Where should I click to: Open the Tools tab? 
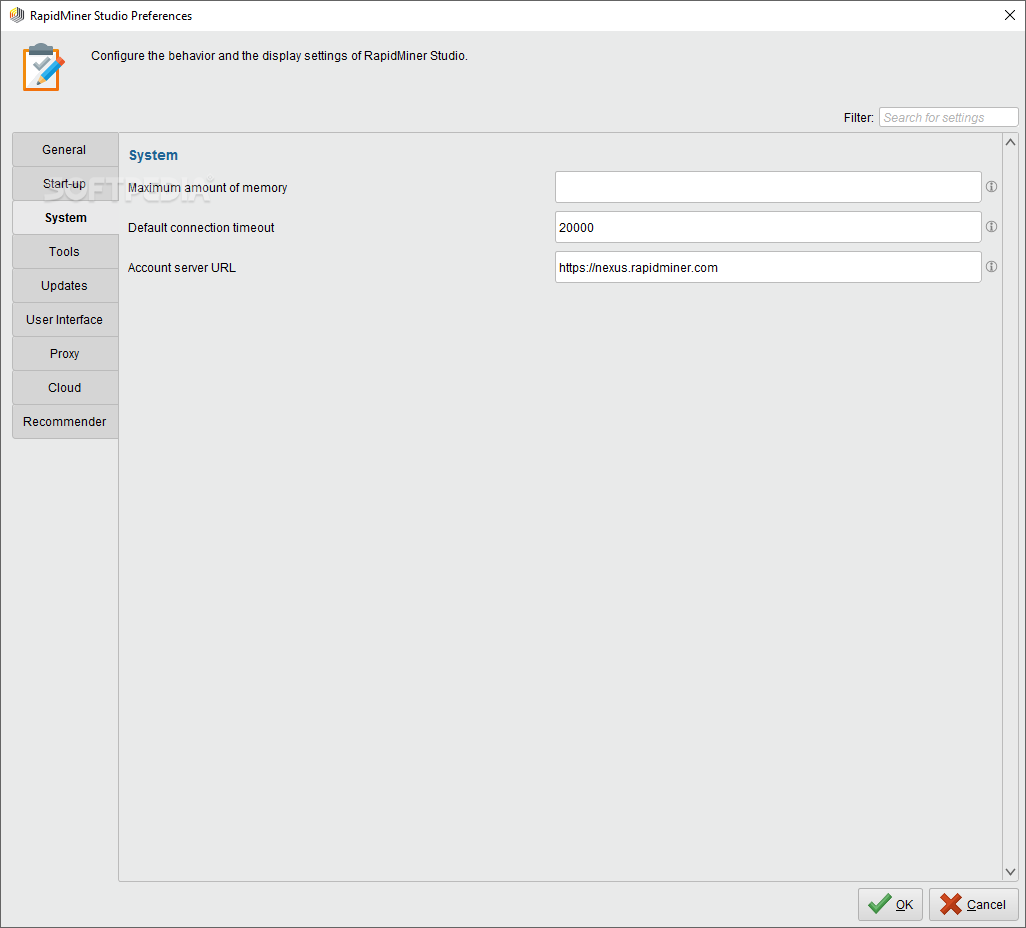tap(65, 252)
